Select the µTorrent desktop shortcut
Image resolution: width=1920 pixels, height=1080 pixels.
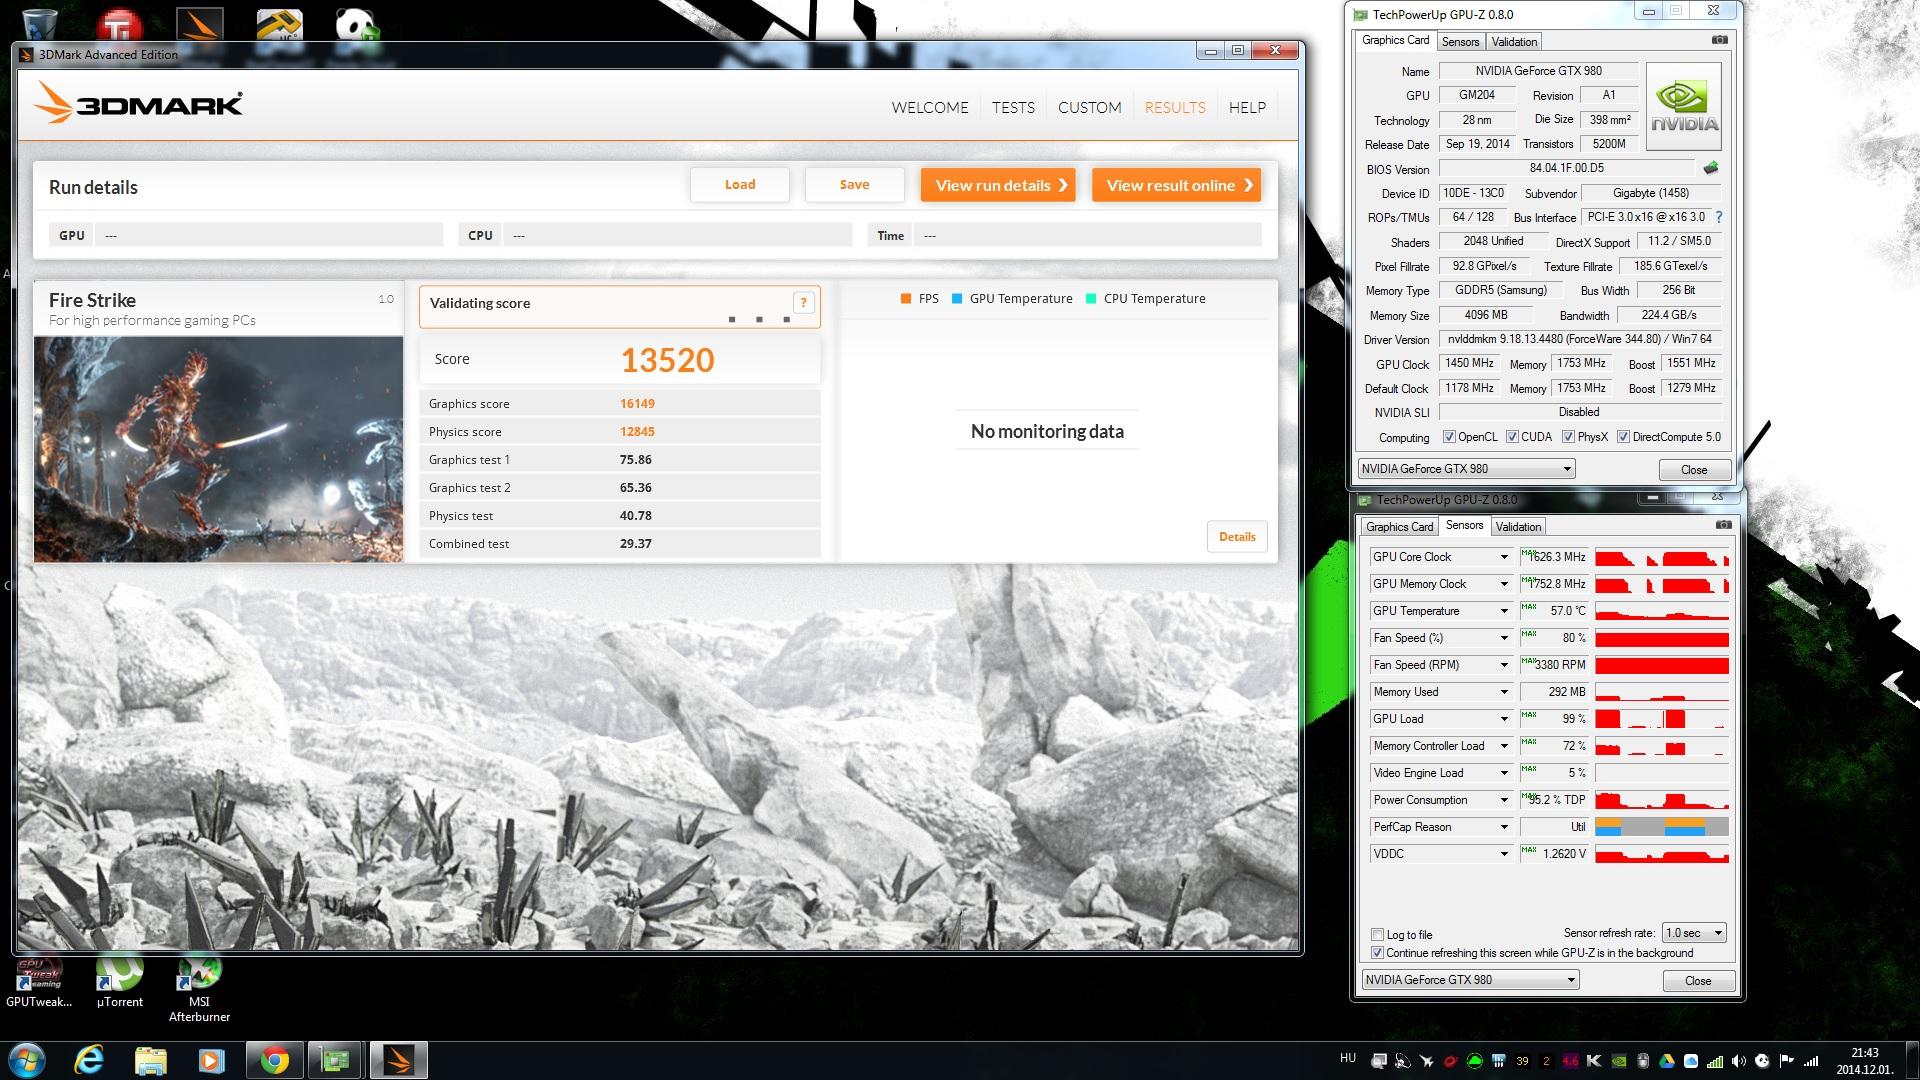(x=120, y=984)
